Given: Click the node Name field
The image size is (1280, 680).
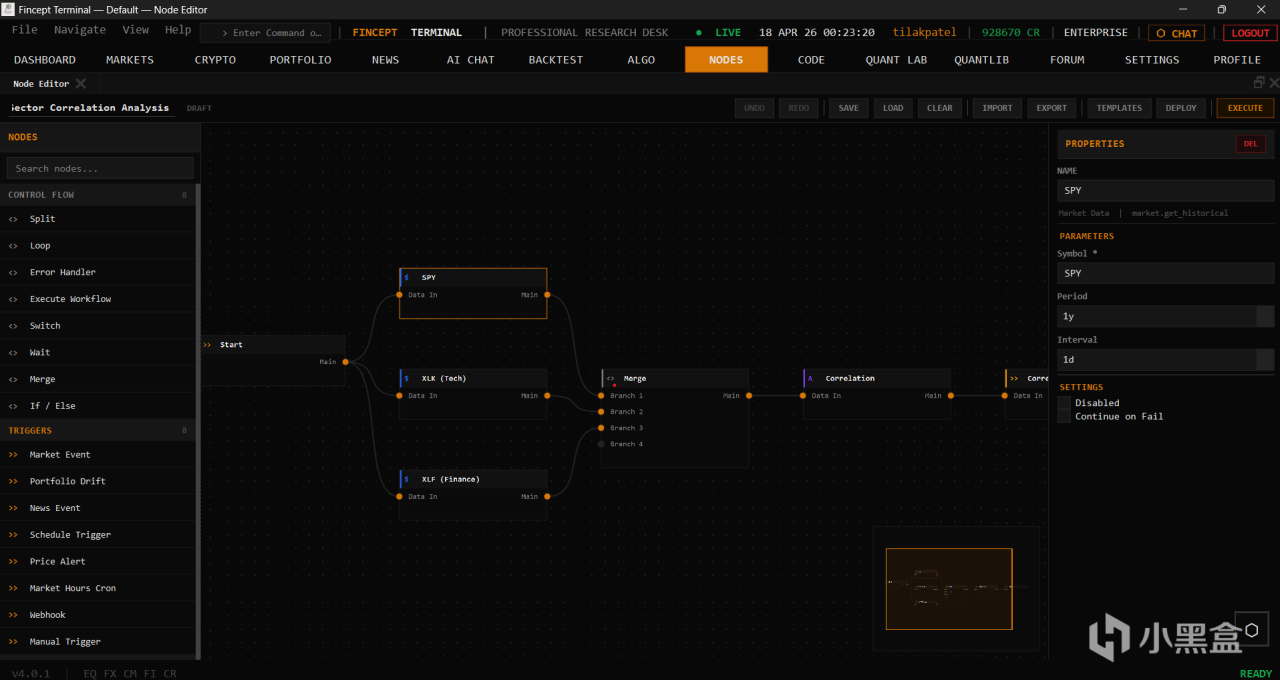Looking at the screenshot, I should point(1166,190).
